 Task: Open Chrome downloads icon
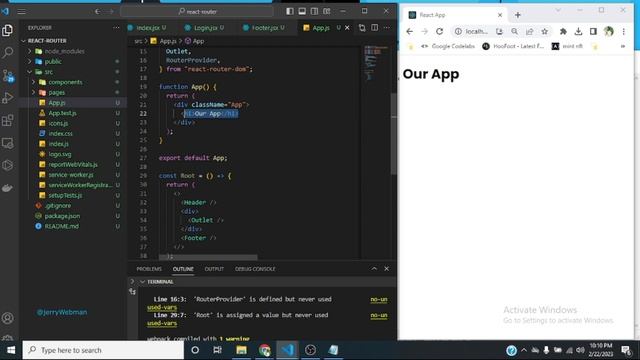click(x=578, y=31)
